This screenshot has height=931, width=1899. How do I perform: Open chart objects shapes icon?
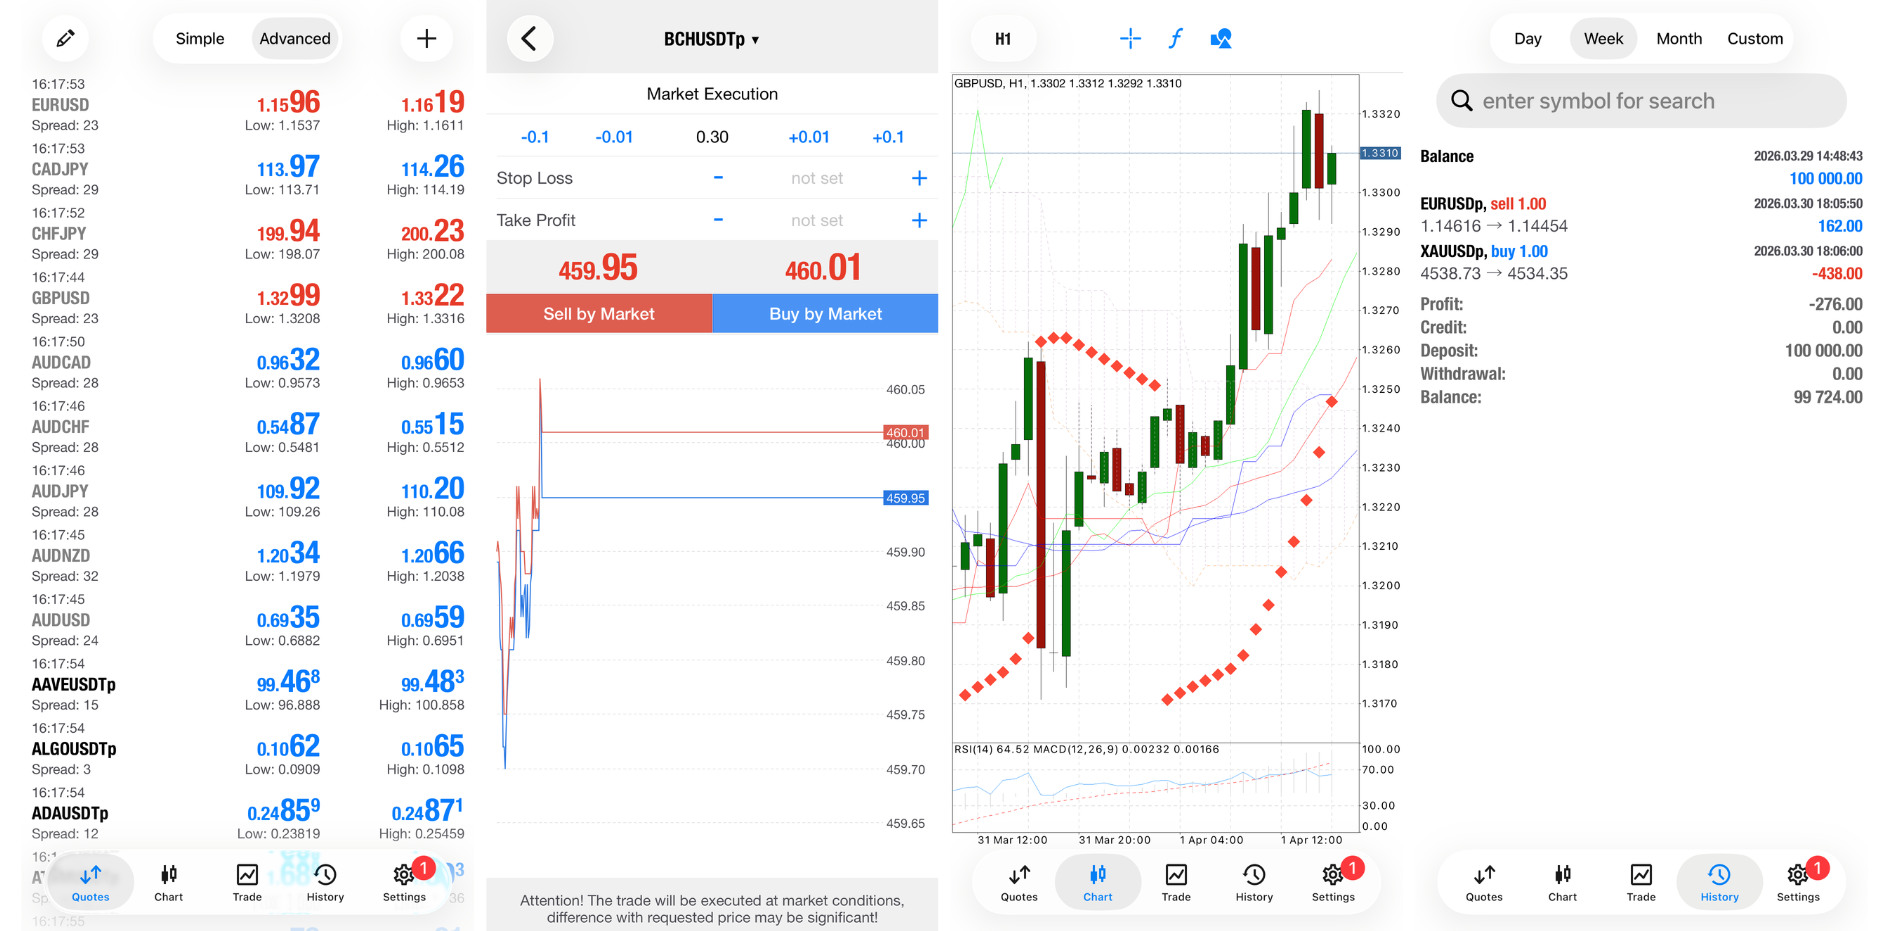pyautogui.click(x=1221, y=38)
